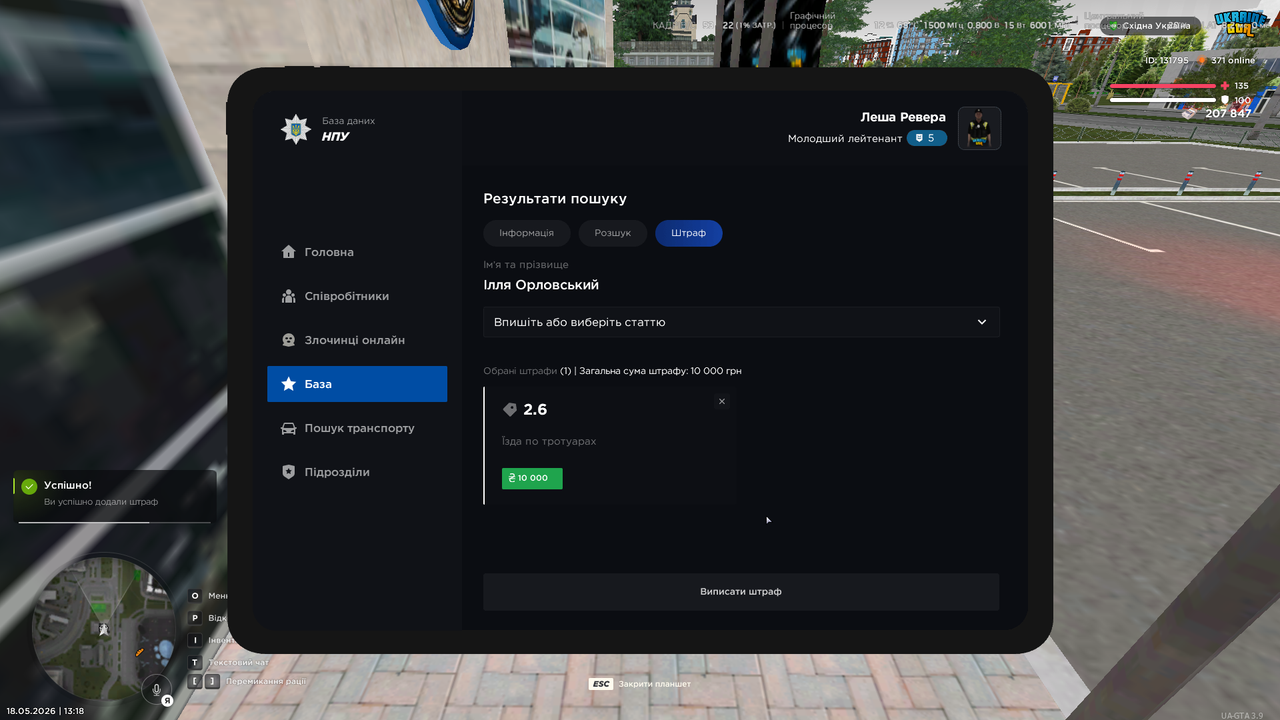Click the Успішно! notification title
This screenshot has width=1280, height=720.
[68, 485]
